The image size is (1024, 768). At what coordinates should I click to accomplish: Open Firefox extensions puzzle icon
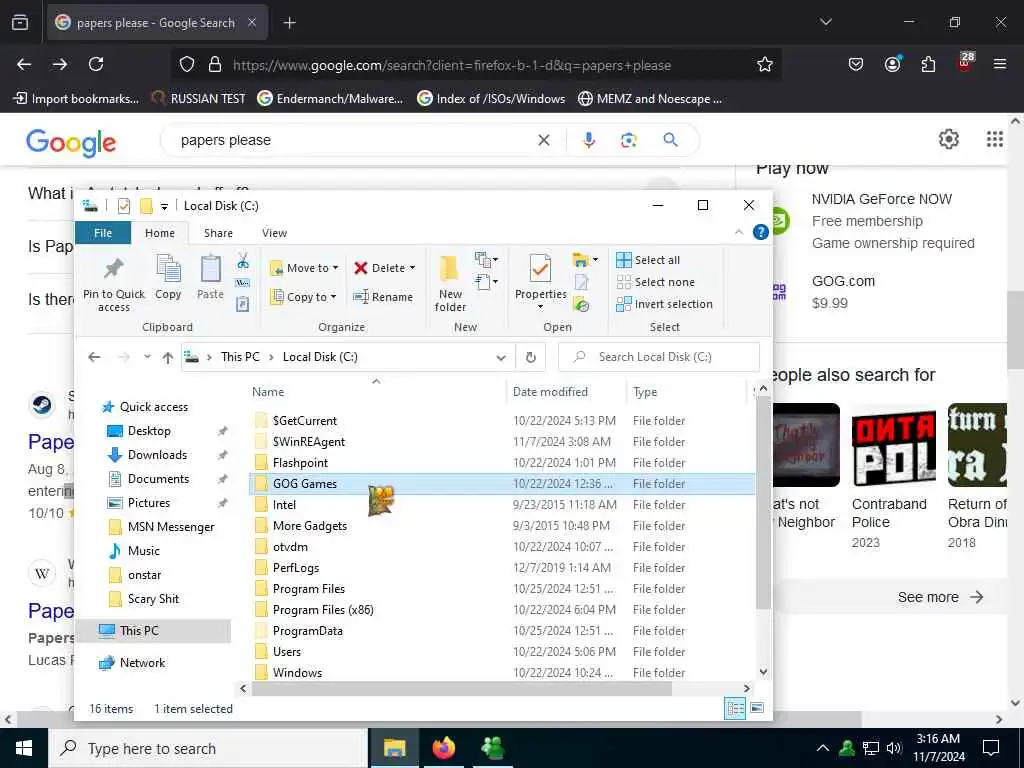[928, 64]
